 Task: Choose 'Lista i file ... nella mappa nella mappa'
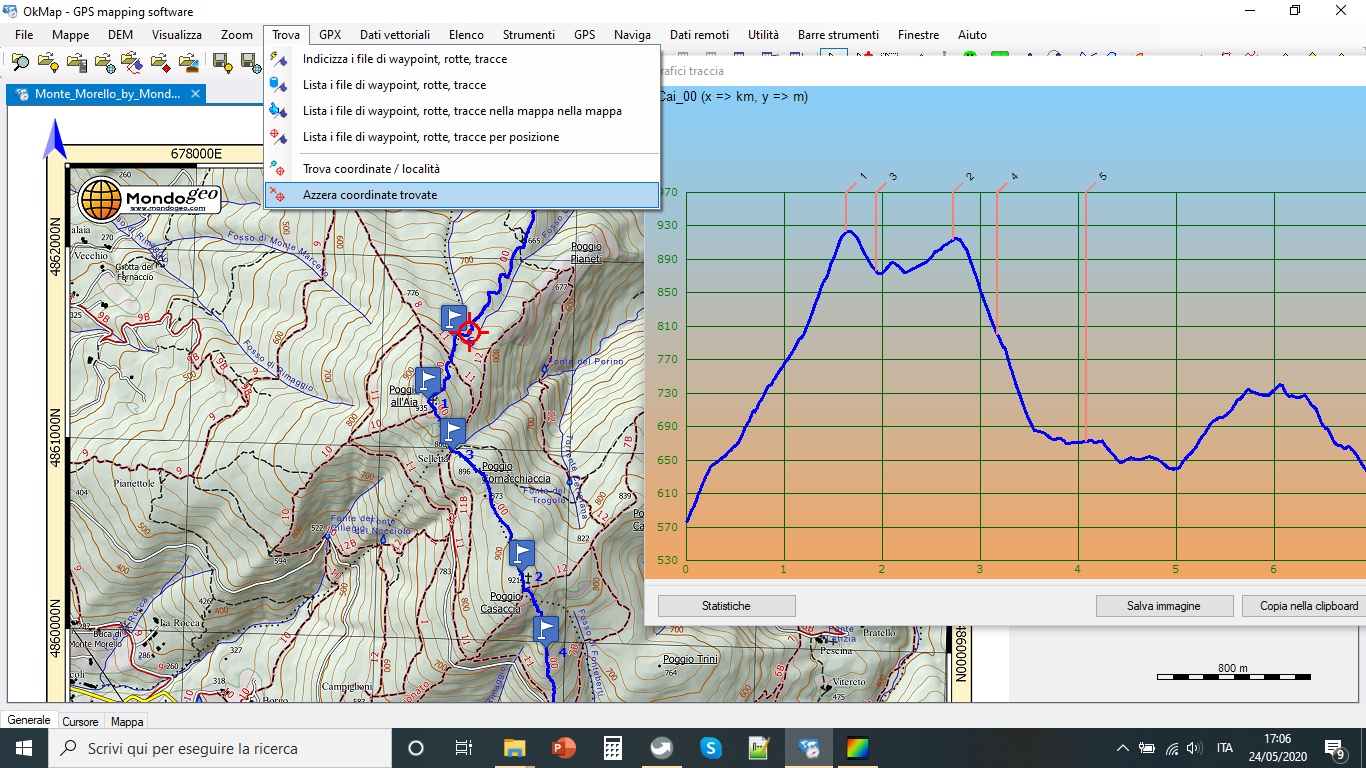tap(462, 111)
